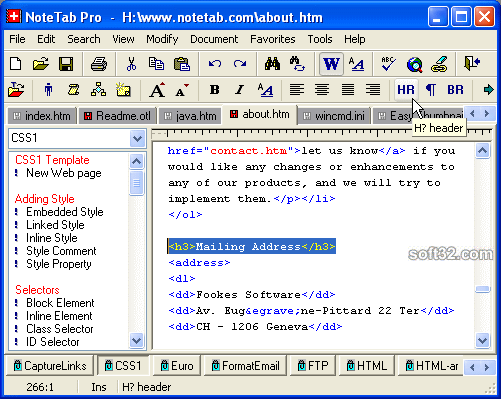Open the Document menu
The height and width of the screenshot is (399, 501).
pyautogui.click(x=214, y=39)
